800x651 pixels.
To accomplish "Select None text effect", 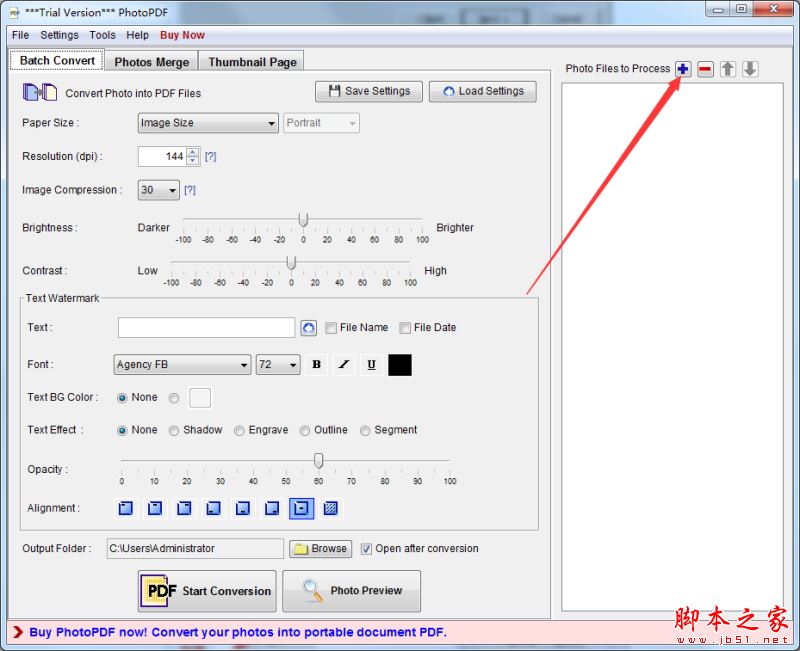I will 122,431.
